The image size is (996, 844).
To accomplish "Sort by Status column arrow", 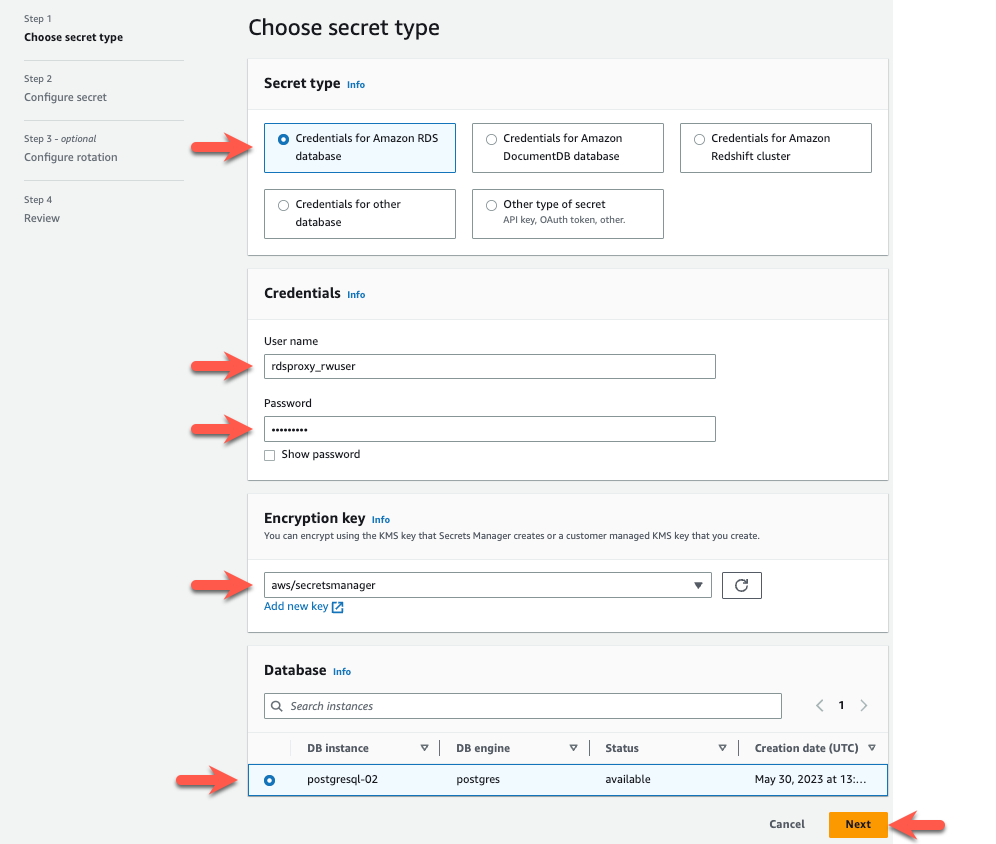I will click(722, 748).
